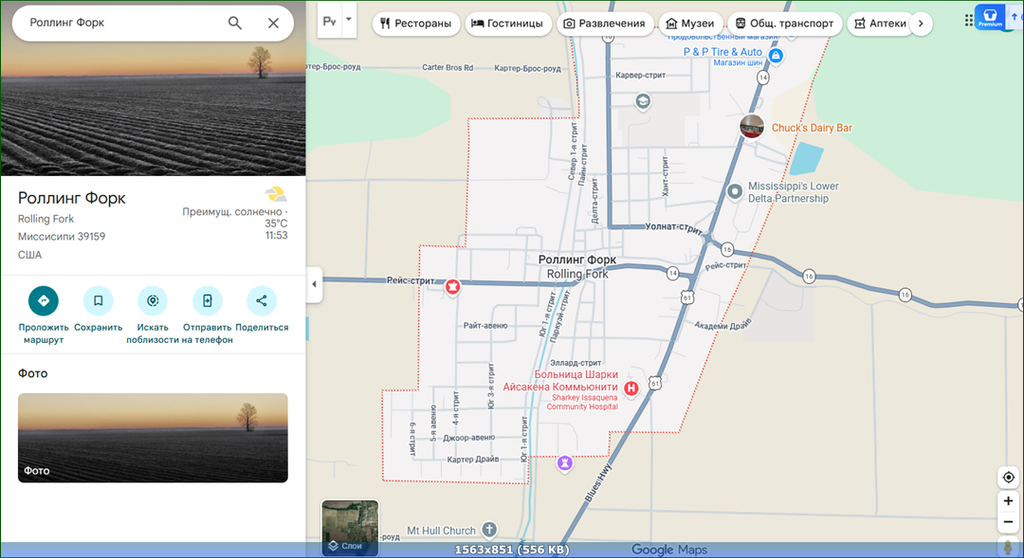Select the Гостиницы filter chip
This screenshot has height=558, width=1024.
click(x=507, y=24)
